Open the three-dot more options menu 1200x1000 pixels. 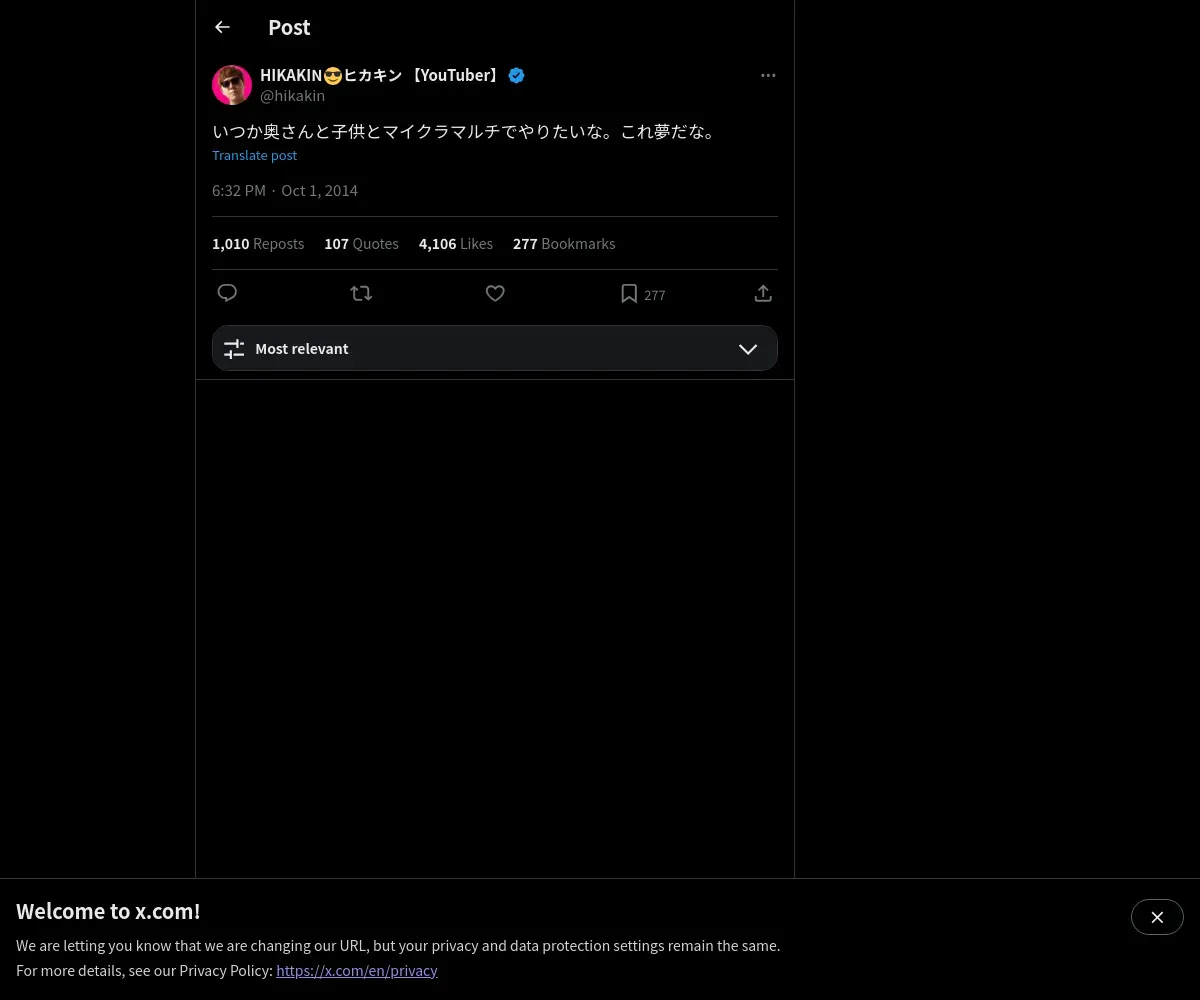(x=768, y=75)
